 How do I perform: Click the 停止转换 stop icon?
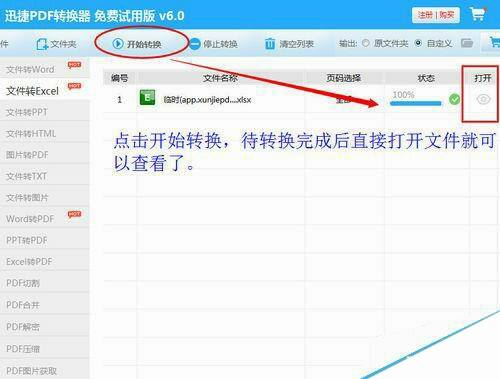pyautogui.click(x=195, y=44)
